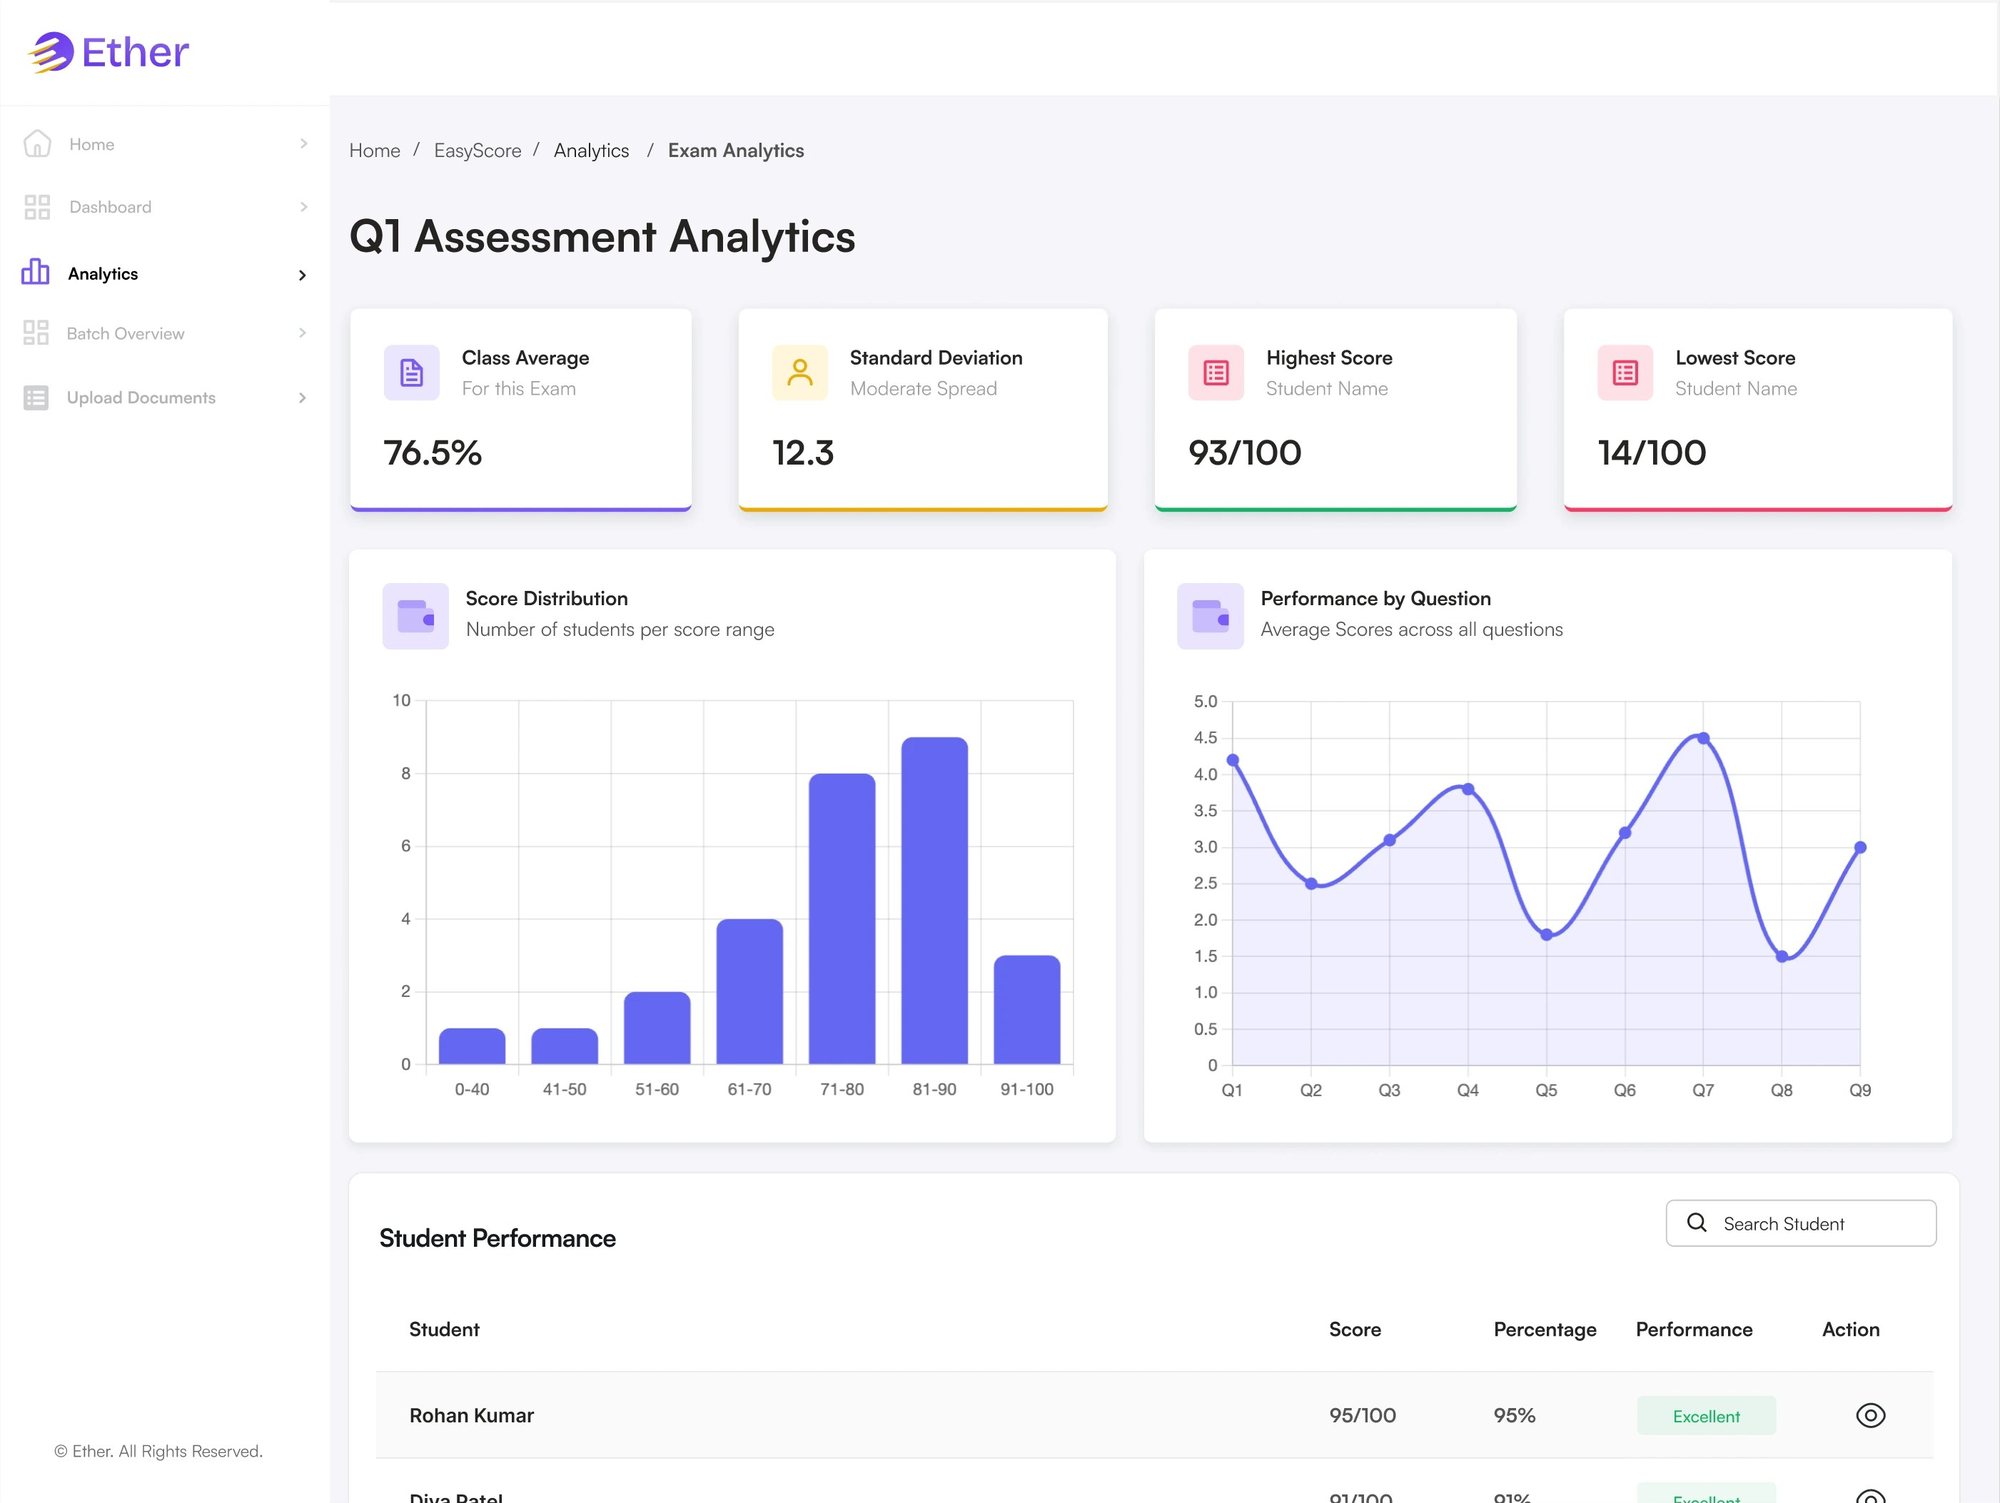Click the 76.5% class average value
This screenshot has height=1503, width=2000.
433,453
